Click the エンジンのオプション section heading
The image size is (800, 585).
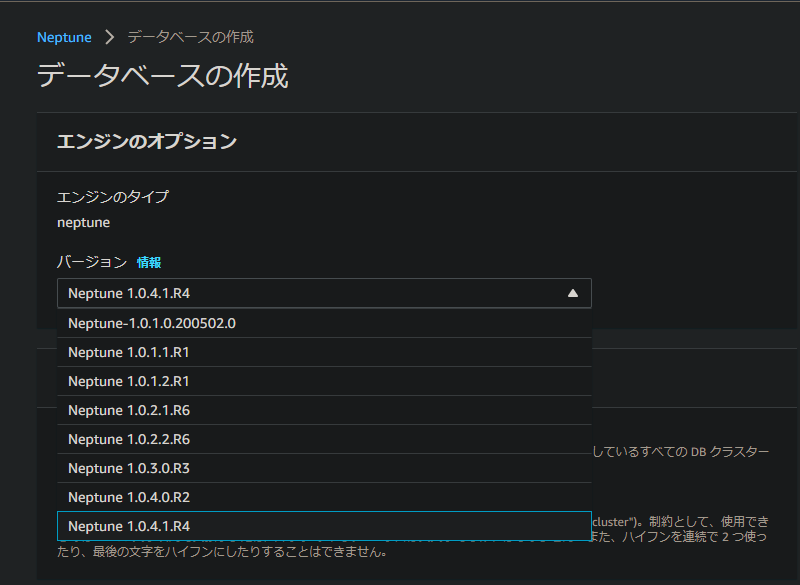[x=147, y=141]
